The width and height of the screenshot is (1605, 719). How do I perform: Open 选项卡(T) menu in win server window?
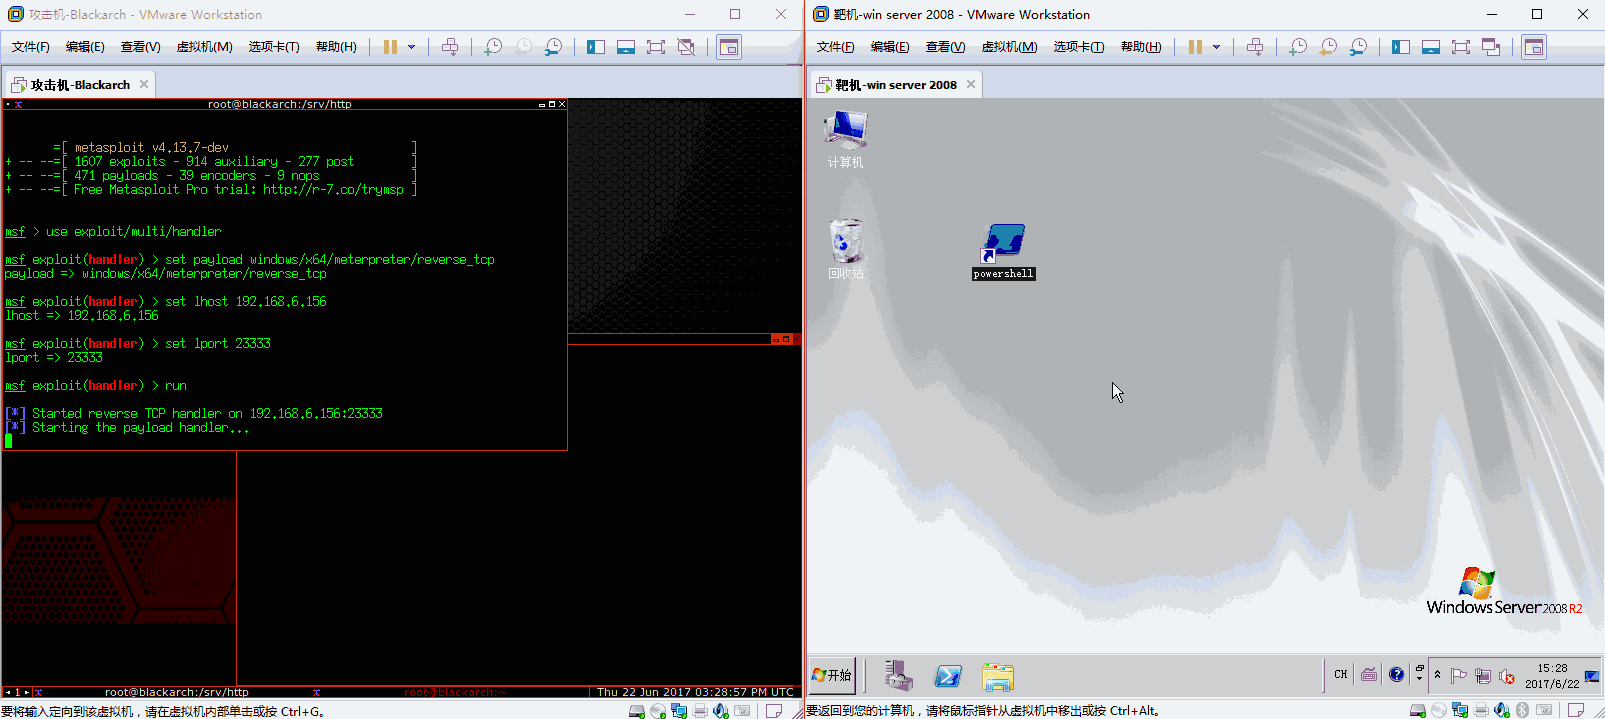tap(1079, 47)
